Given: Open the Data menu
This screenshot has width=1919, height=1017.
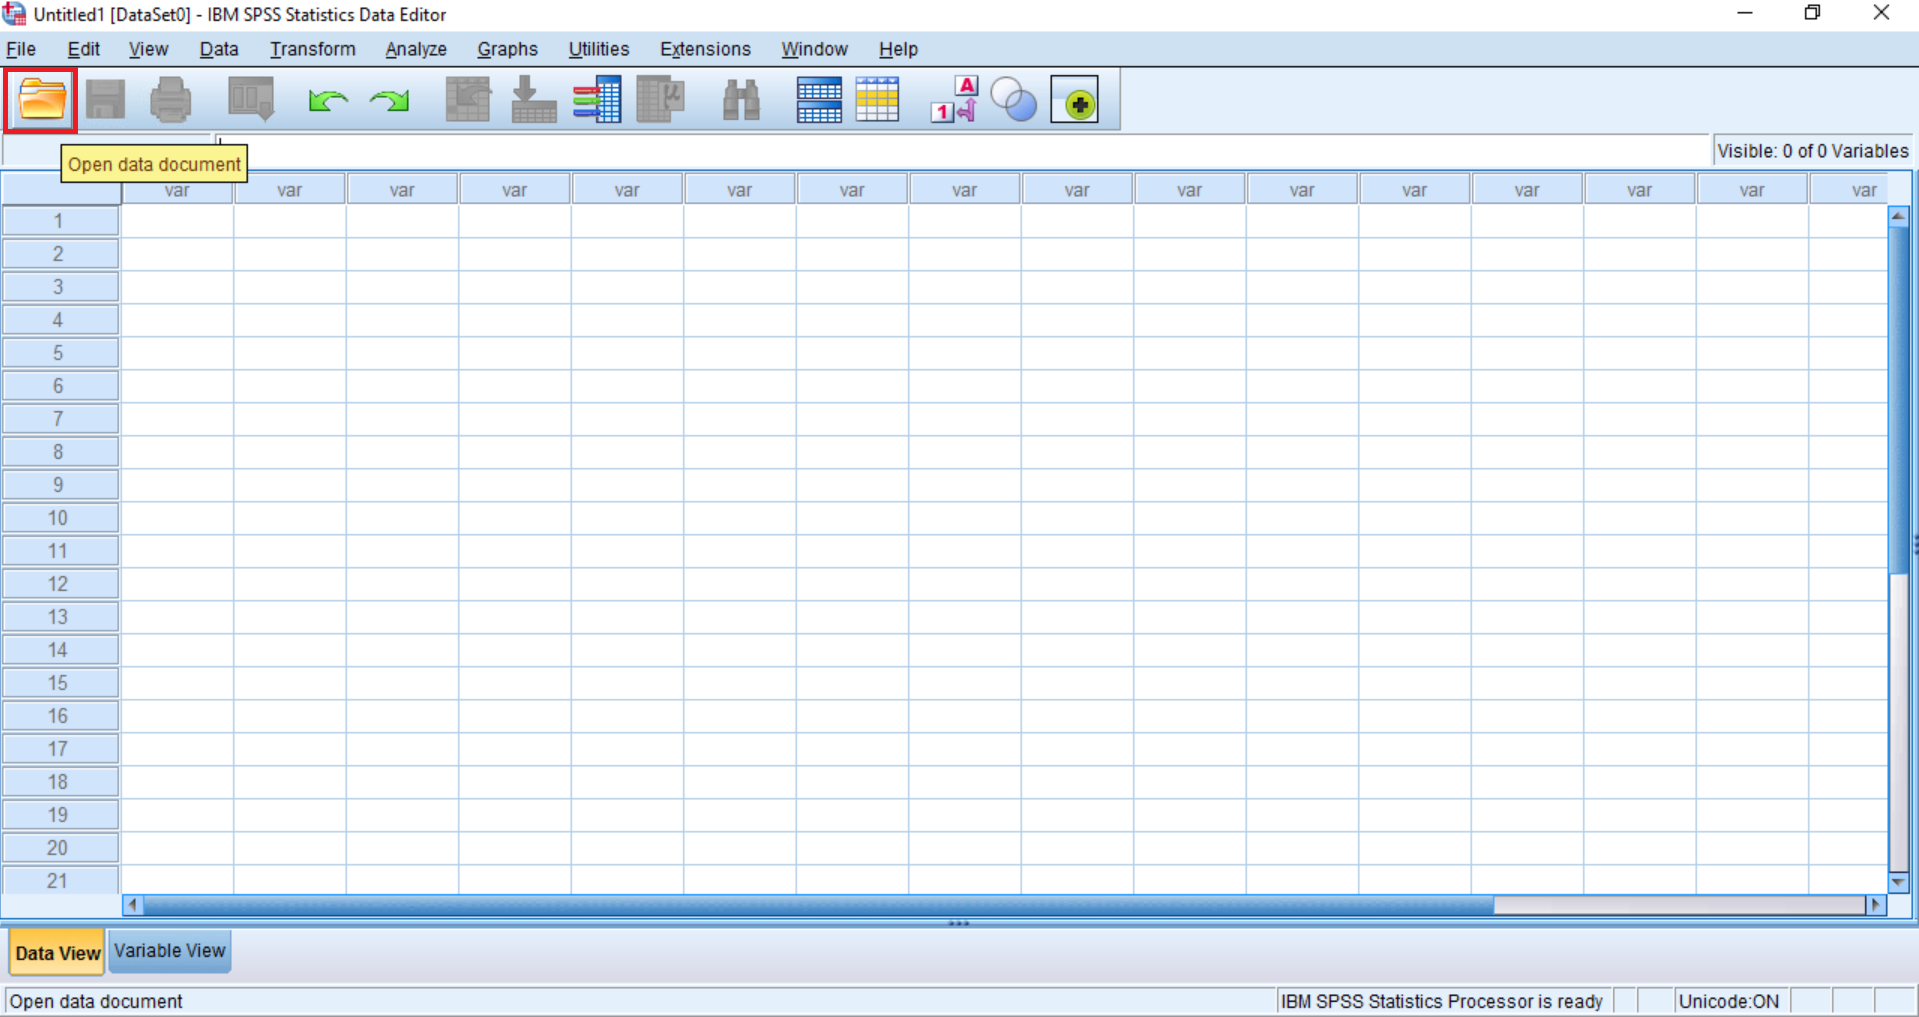Looking at the screenshot, I should point(218,49).
